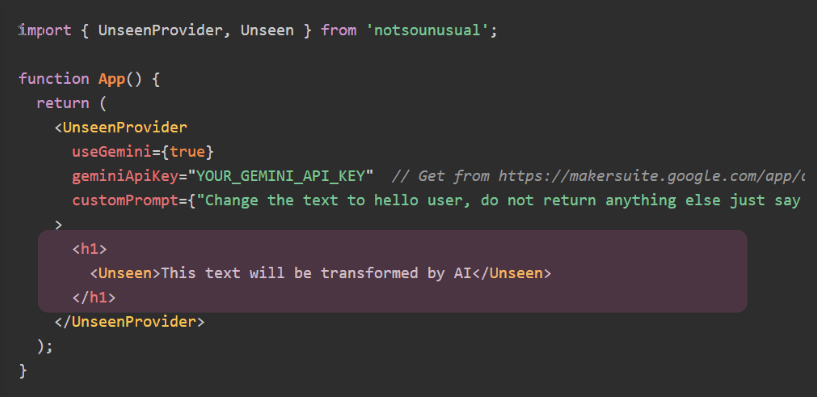Screen dimensions: 817x397
Task: Click the closing Unseen tag
Action: click(511, 273)
